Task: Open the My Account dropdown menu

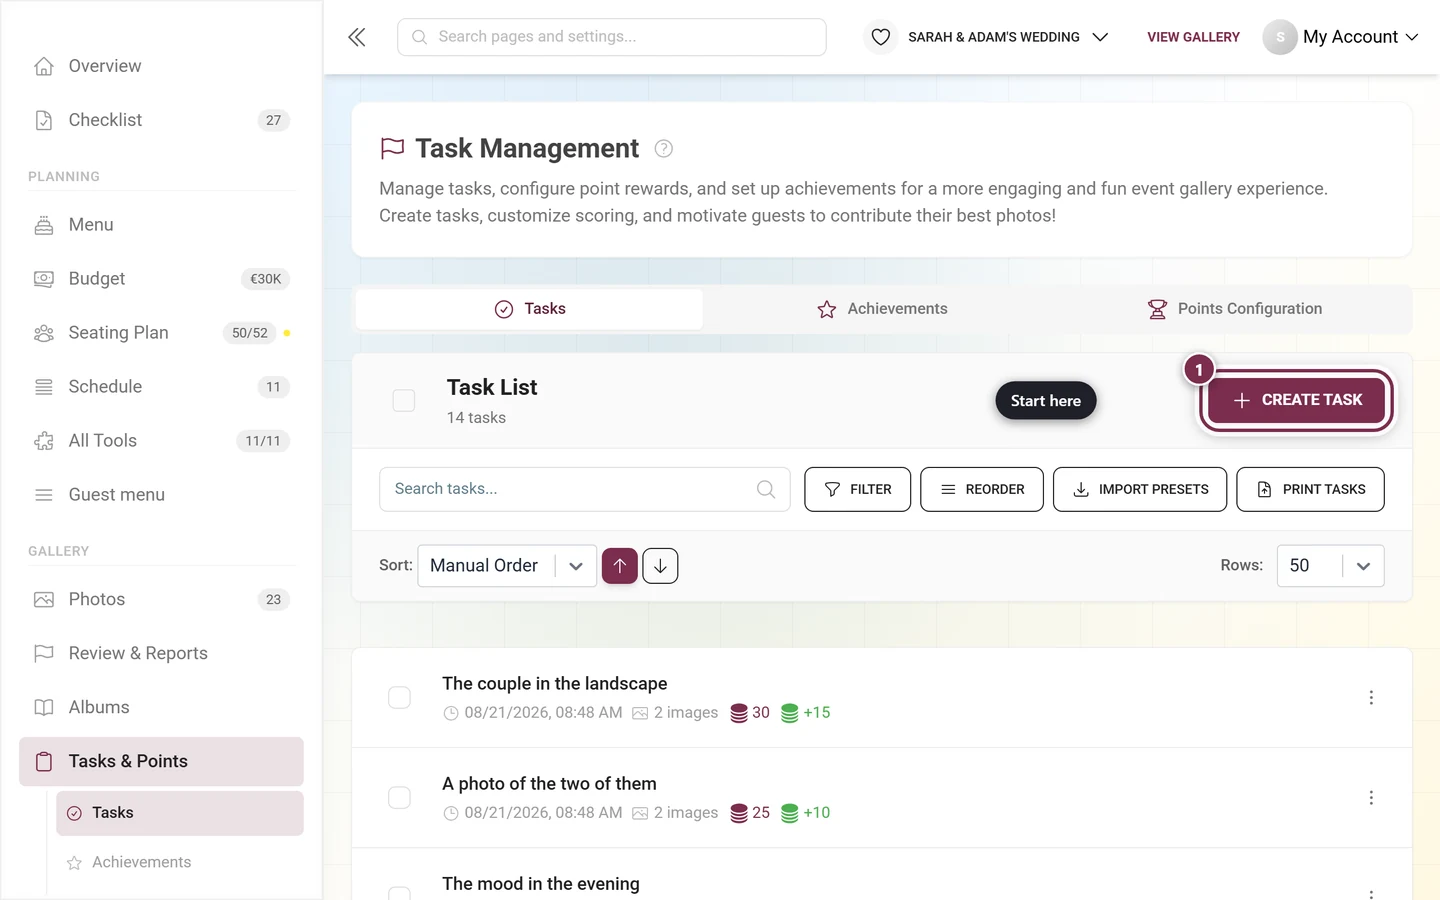Action: coord(1341,37)
